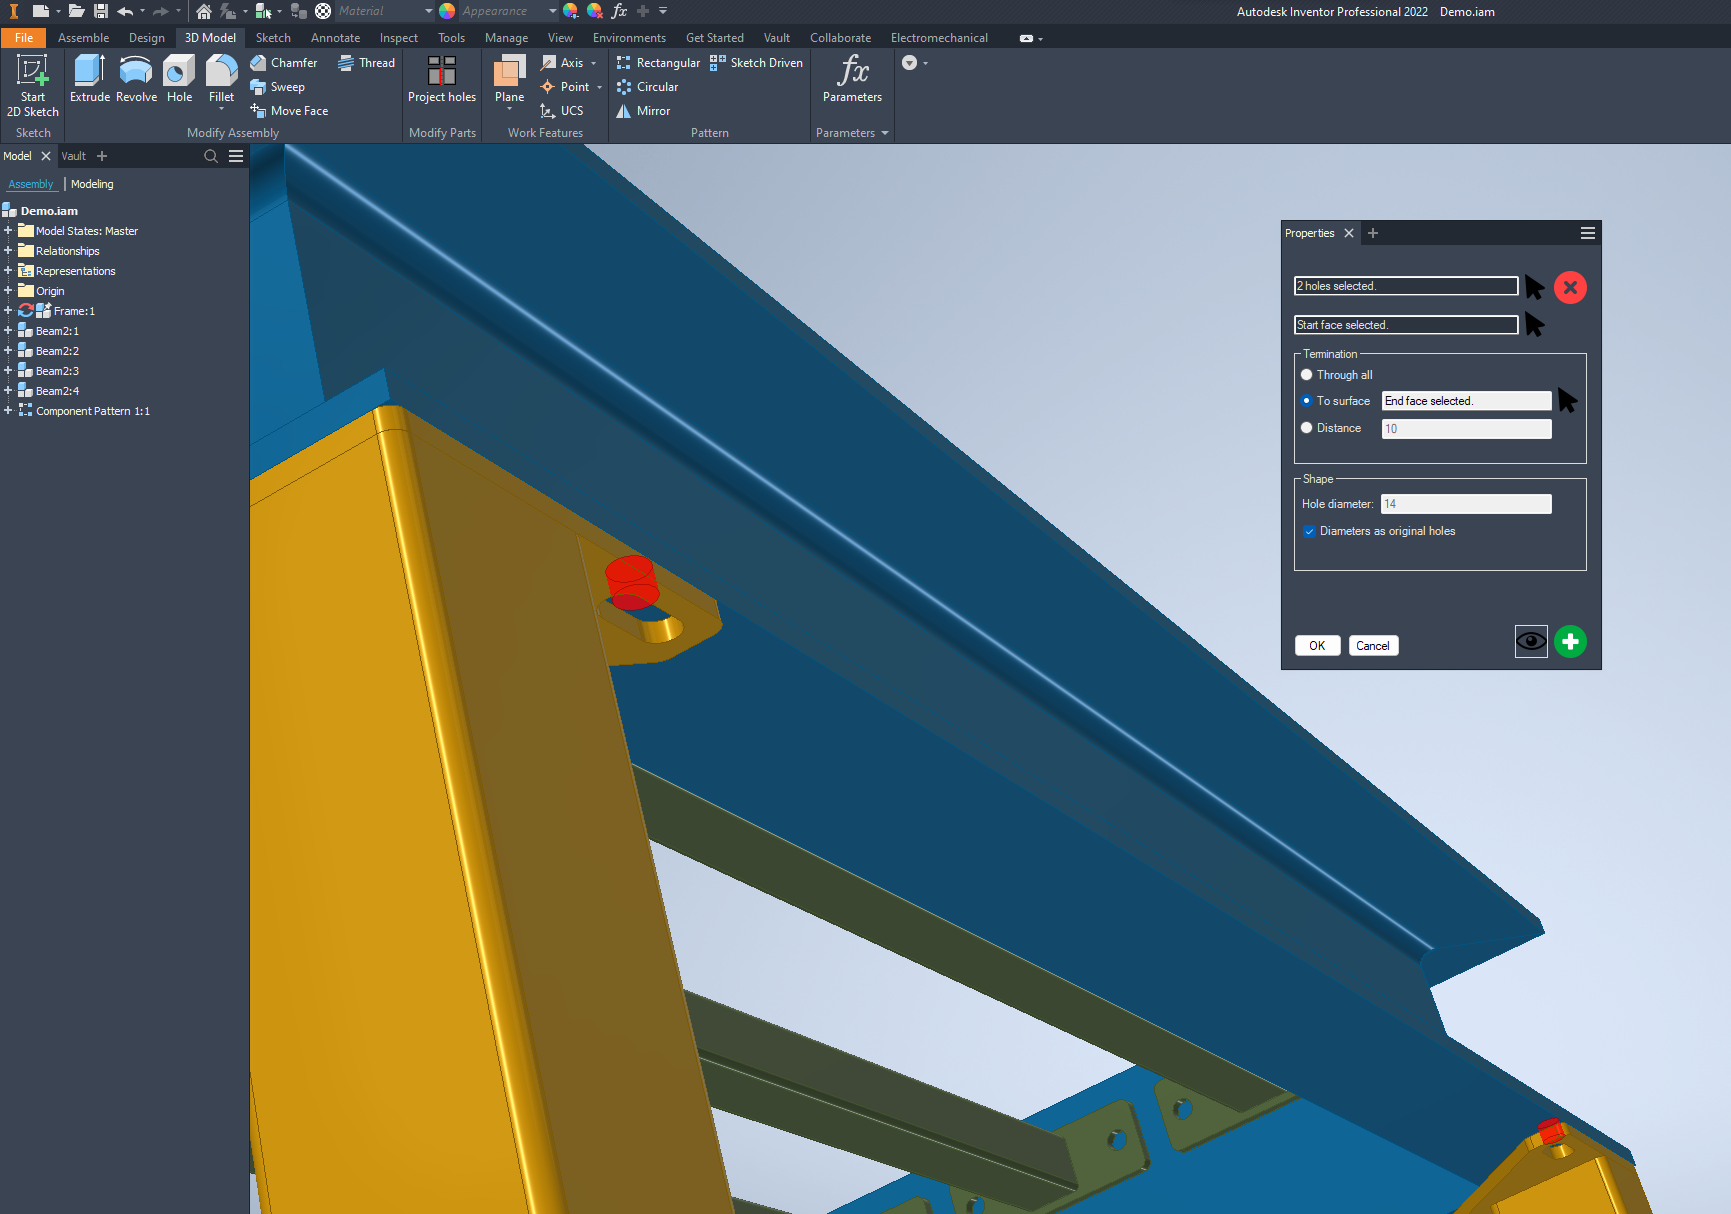This screenshot has width=1731, height=1214.
Task: Open the fx Parameters dialog
Action: tap(852, 79)
